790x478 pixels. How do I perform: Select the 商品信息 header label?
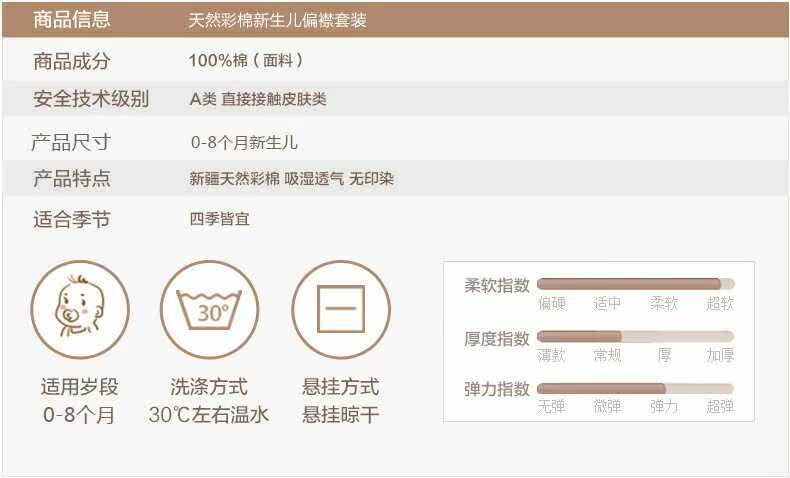72,20
